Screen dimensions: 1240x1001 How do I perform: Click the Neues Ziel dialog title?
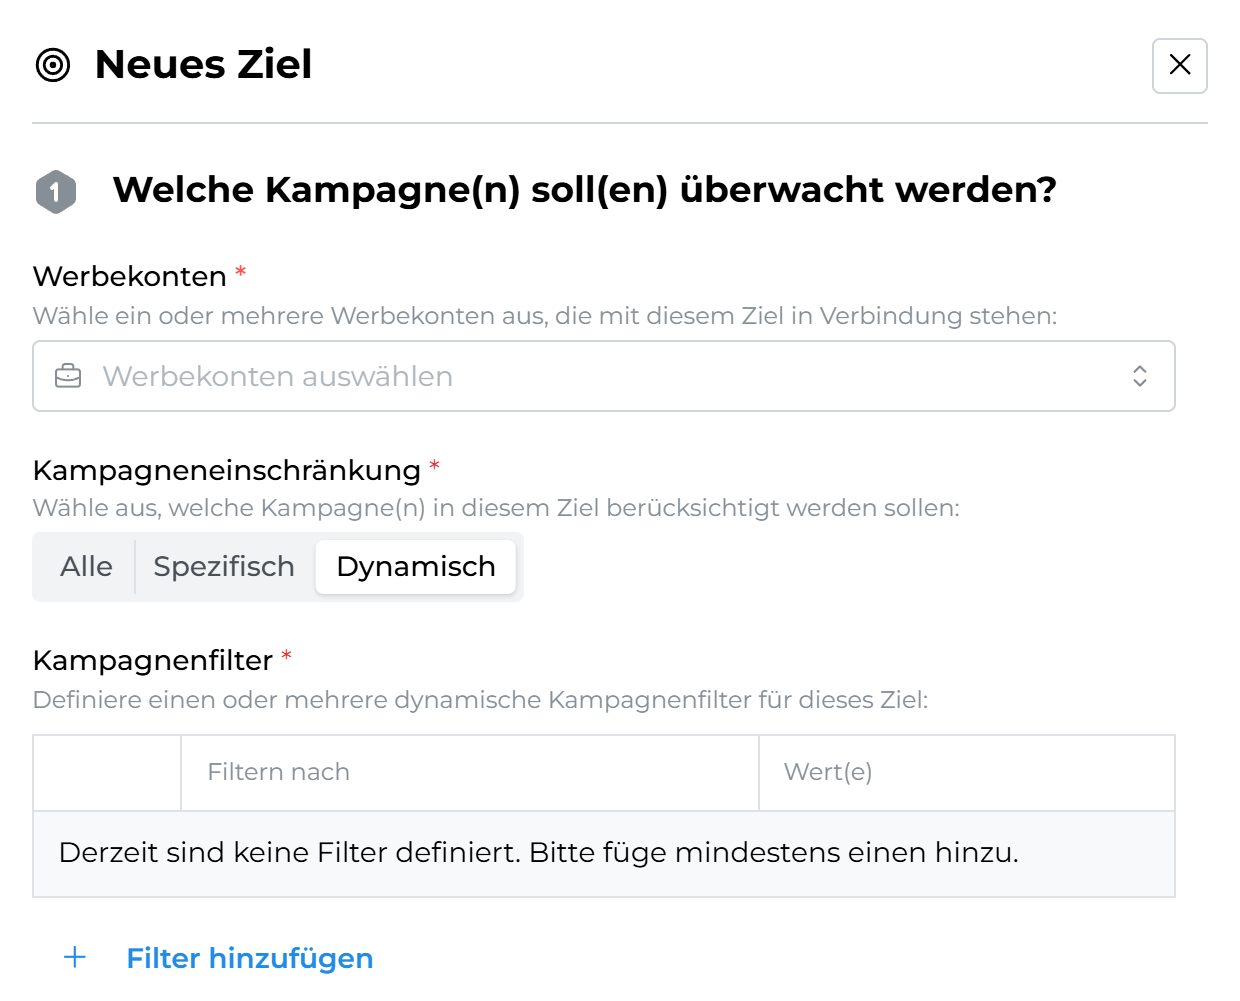[x=203, y=65]
